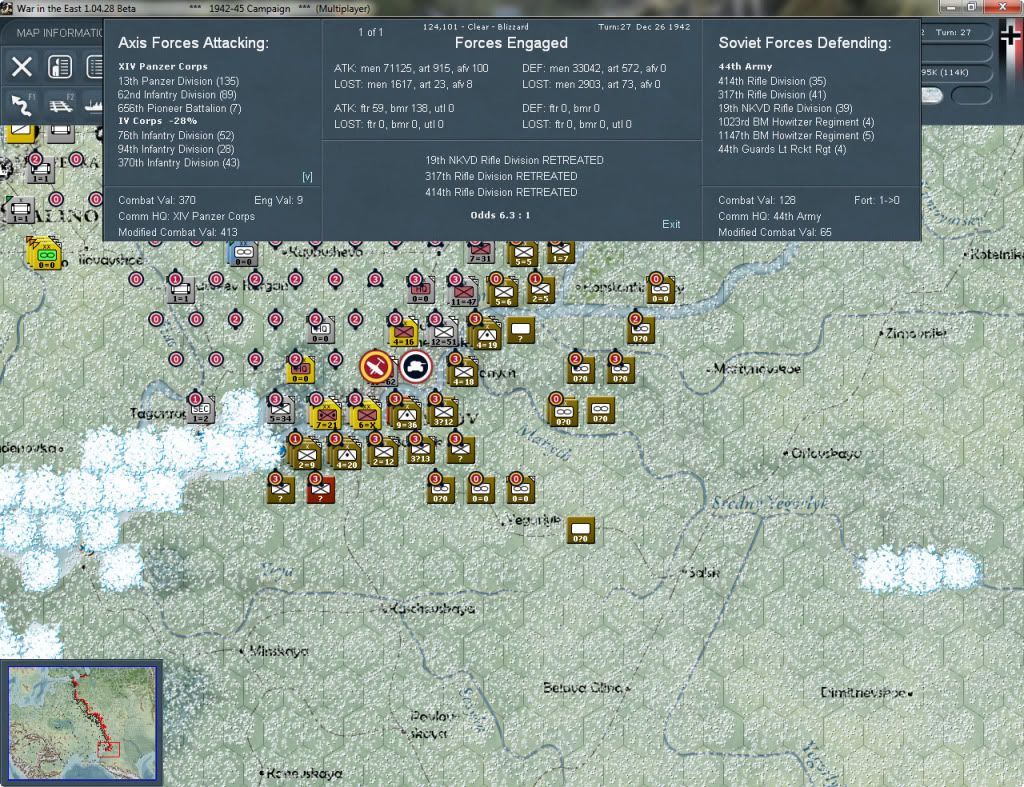Select the Soviet unit counter near Yegorlyk
Viewport: 1024px width, 787px height.
(581, 531)
